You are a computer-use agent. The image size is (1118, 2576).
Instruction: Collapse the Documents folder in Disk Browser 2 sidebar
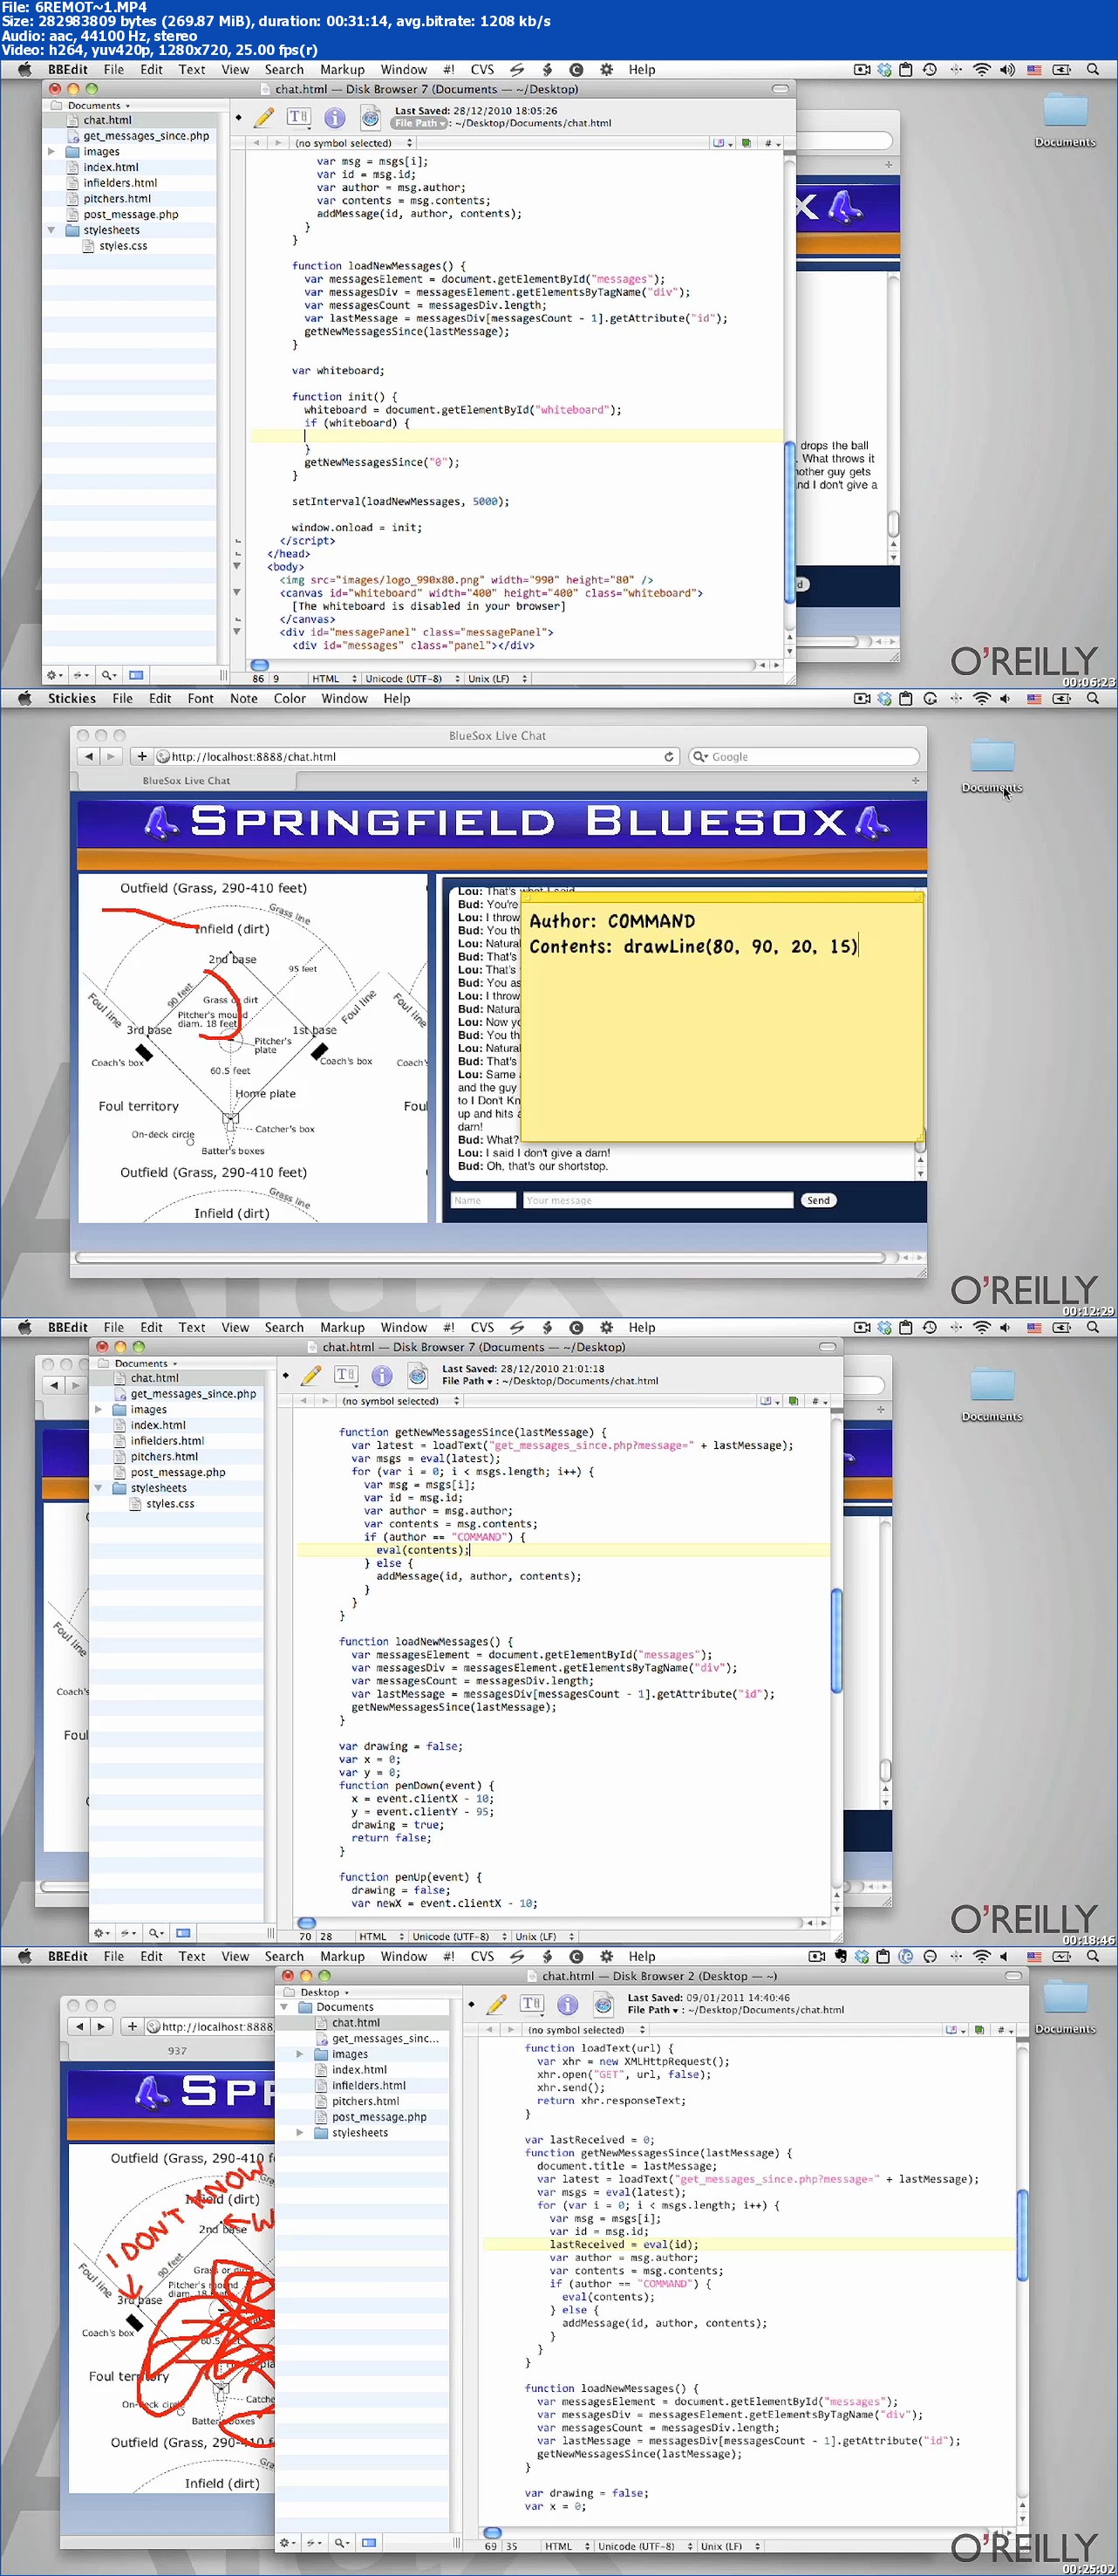(284, 2008)
